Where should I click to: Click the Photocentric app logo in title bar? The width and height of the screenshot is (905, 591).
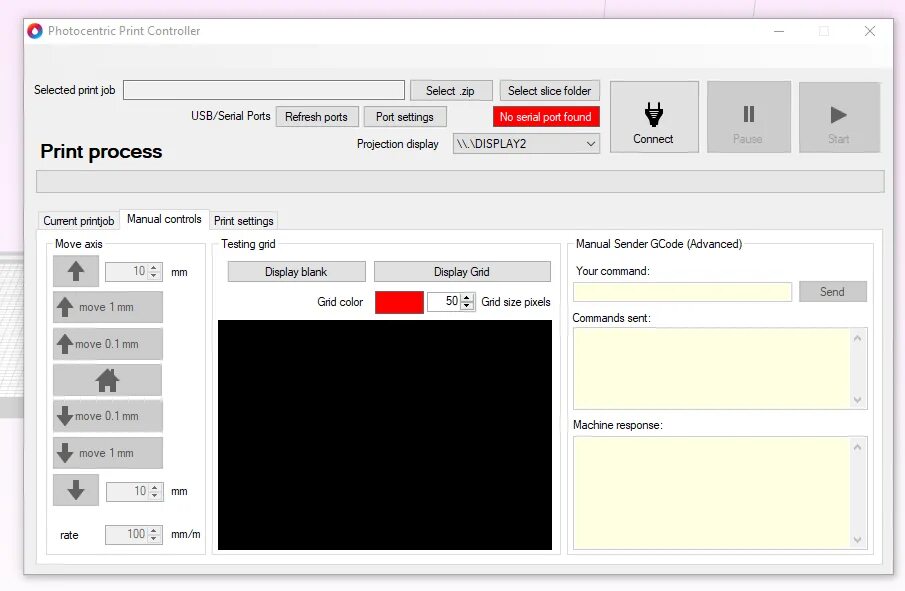35,31
